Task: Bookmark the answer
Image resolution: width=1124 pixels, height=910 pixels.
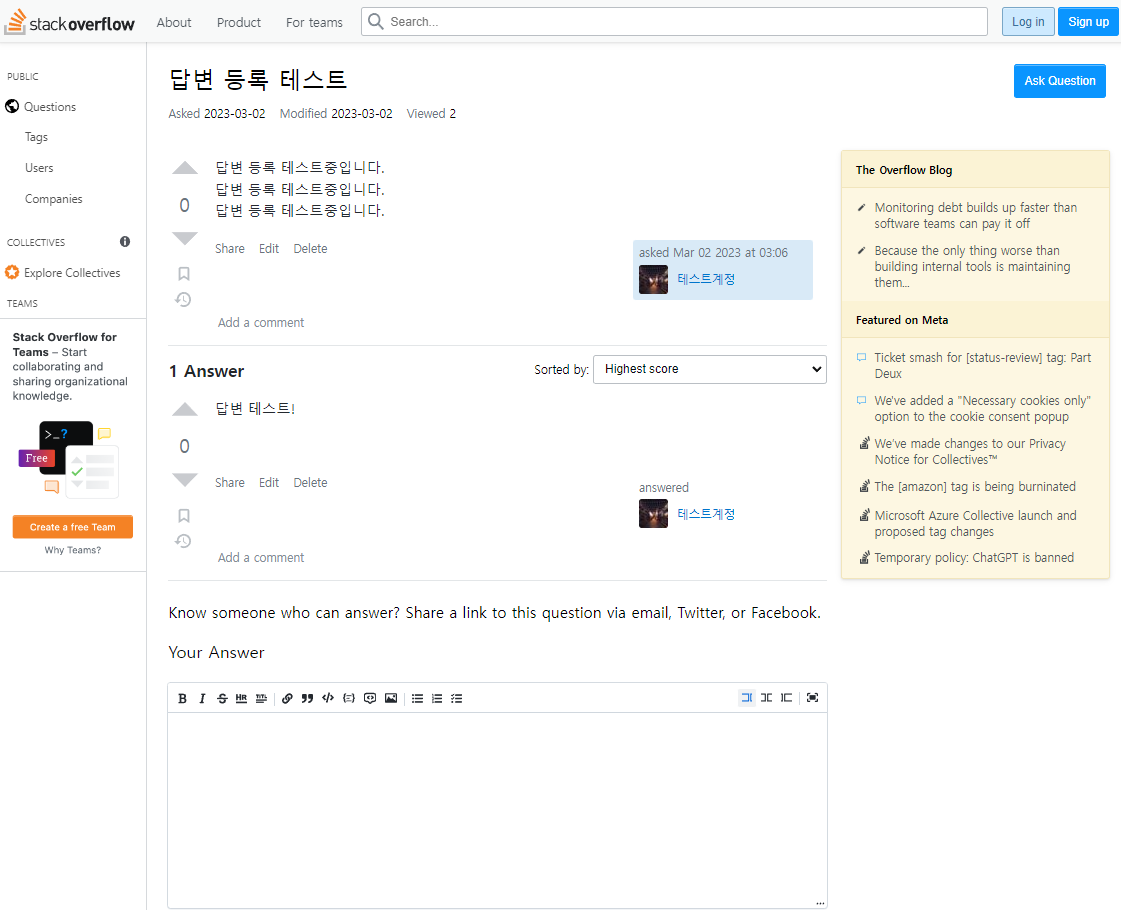Action: tap(184, 515)
